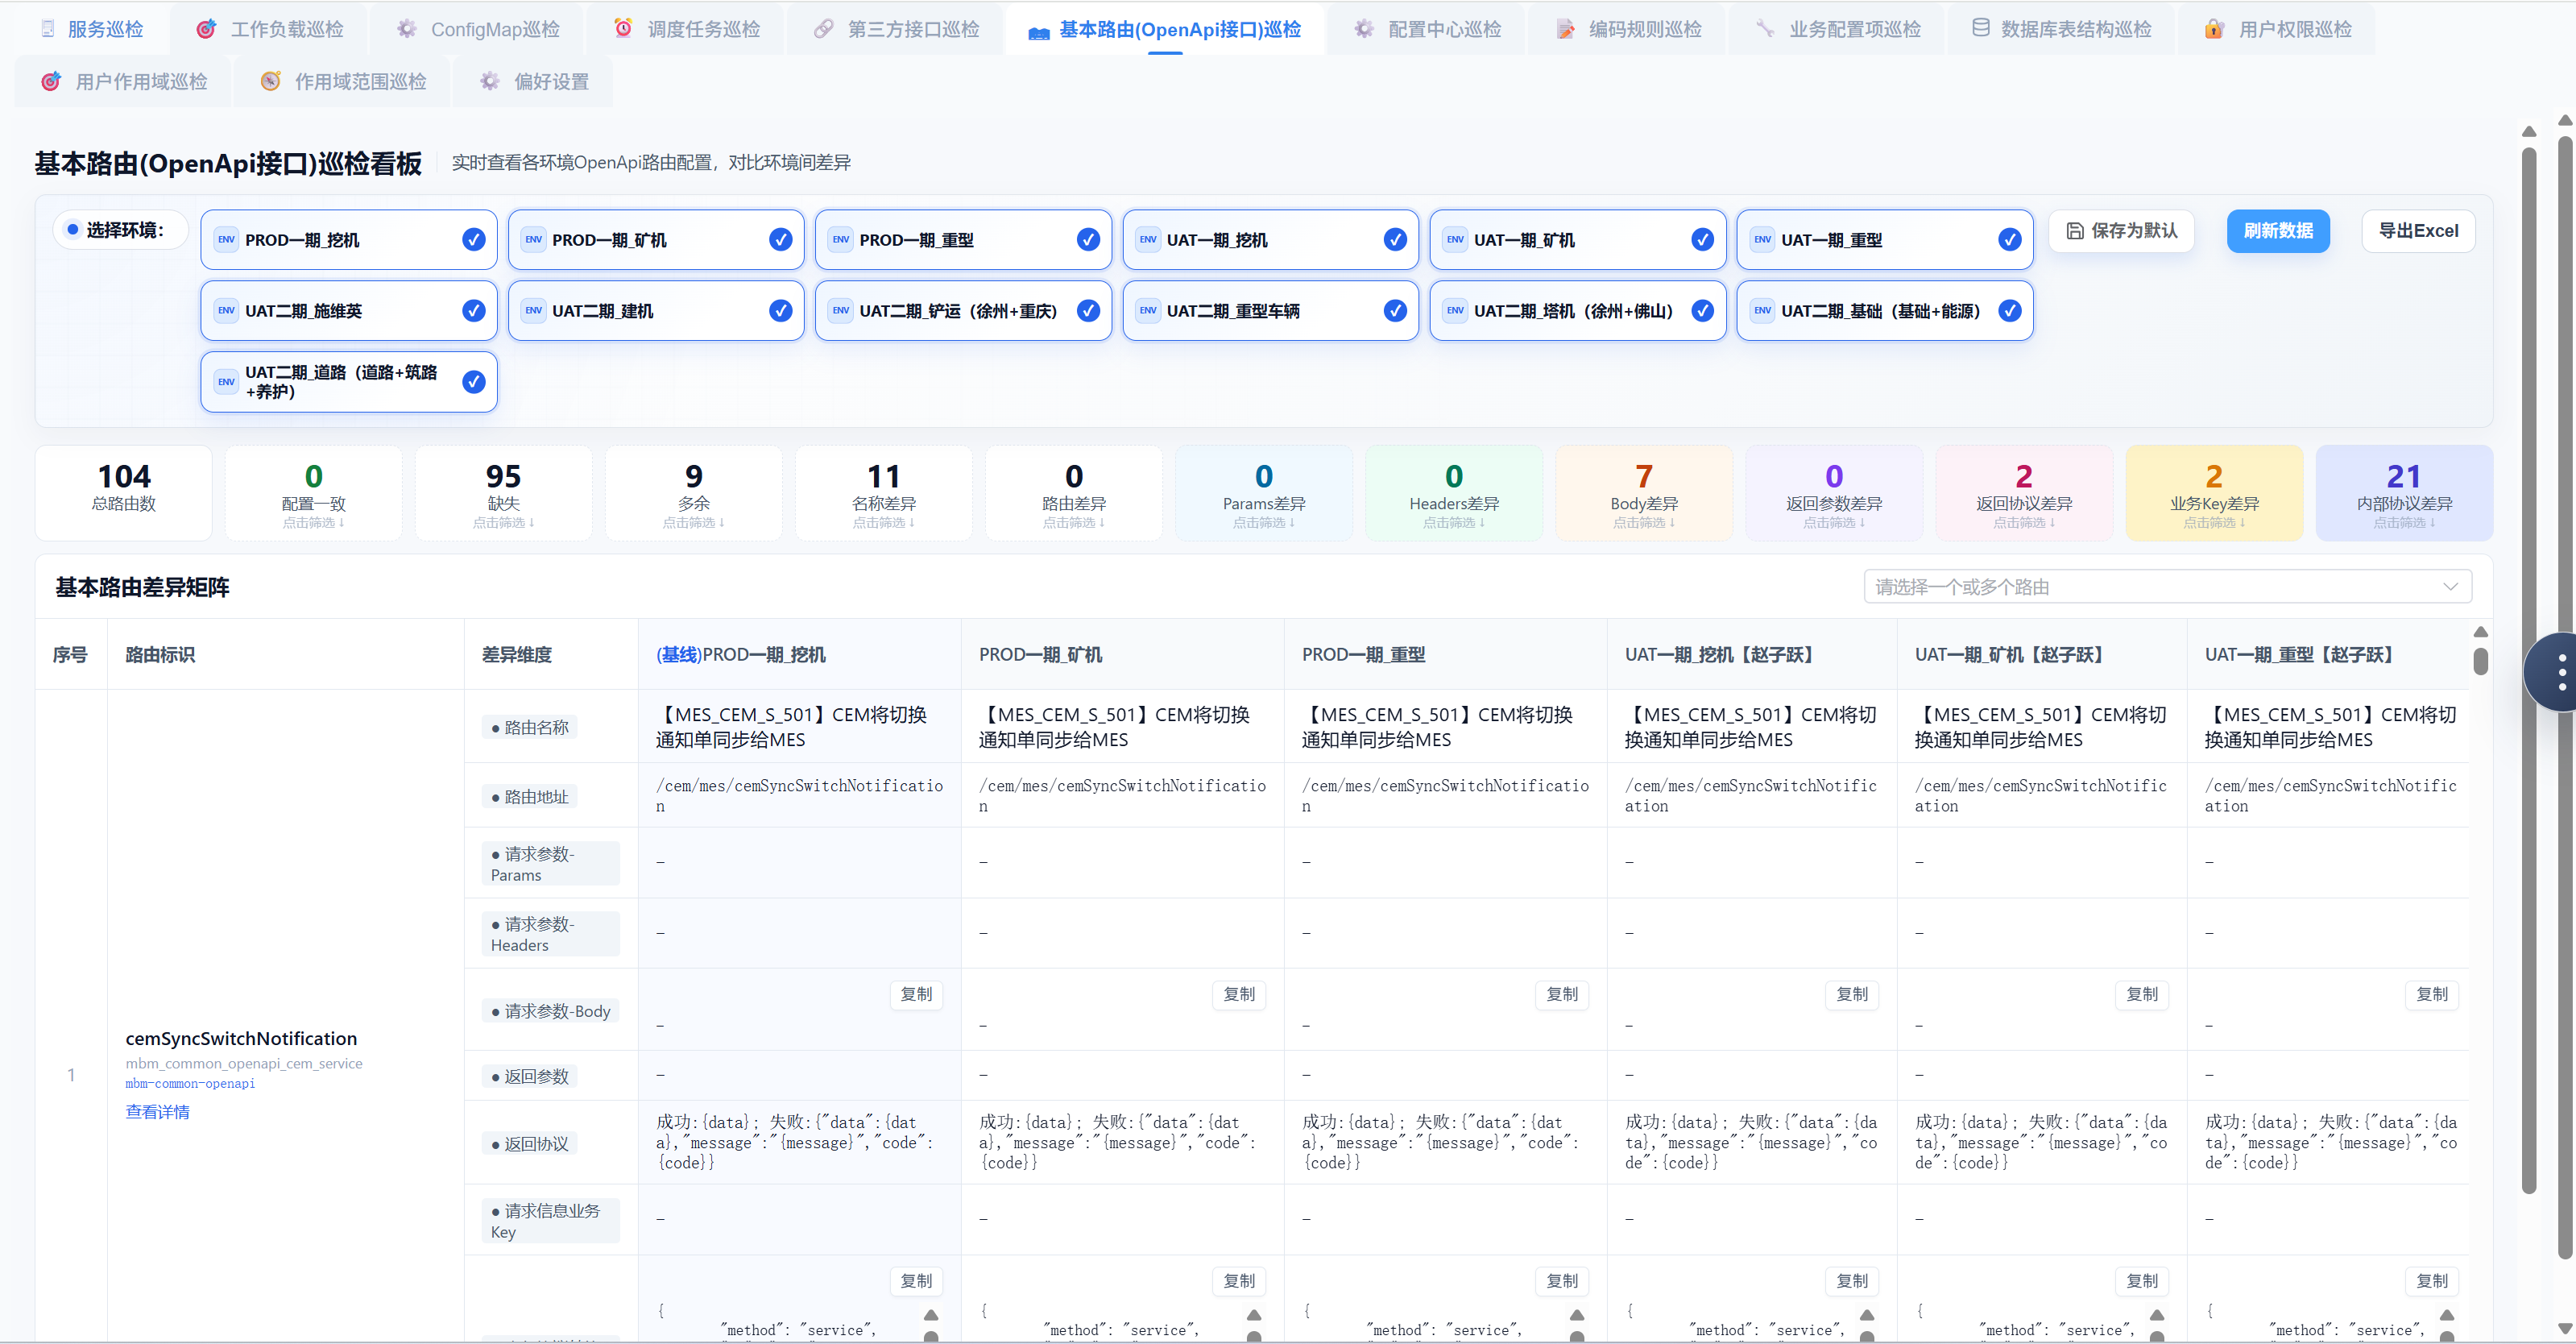Deselect the PROD一期_重型 environment checkmark
This screenshot has width=2576, height=1344.
(x=1088, y=240)
